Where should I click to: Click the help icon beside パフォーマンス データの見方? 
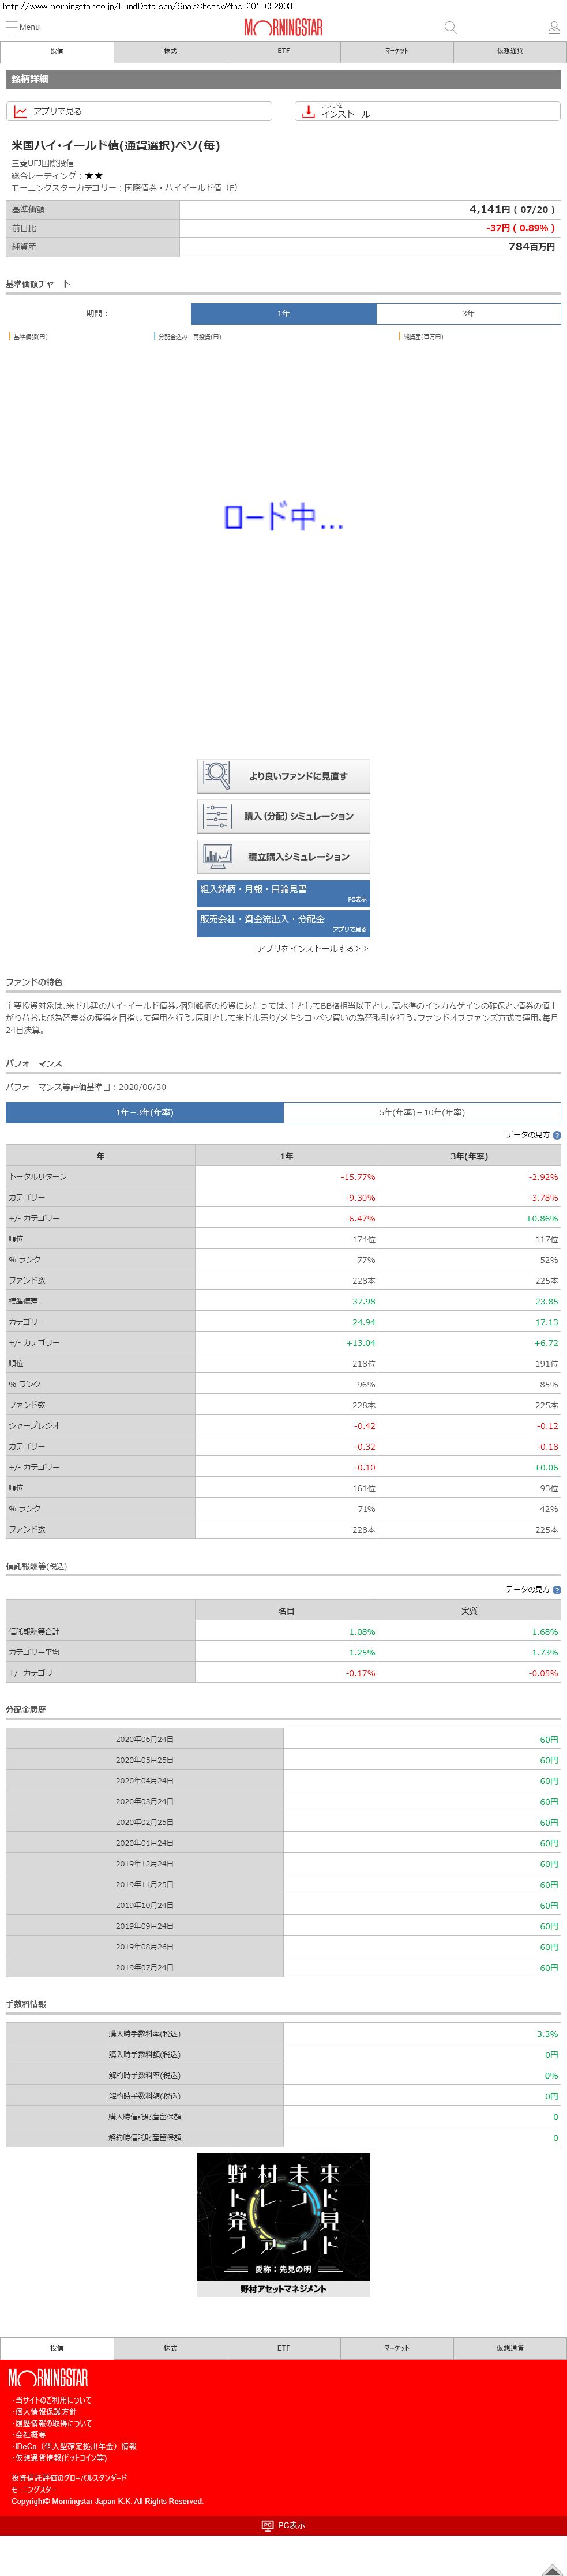[x=557, y=1135]
